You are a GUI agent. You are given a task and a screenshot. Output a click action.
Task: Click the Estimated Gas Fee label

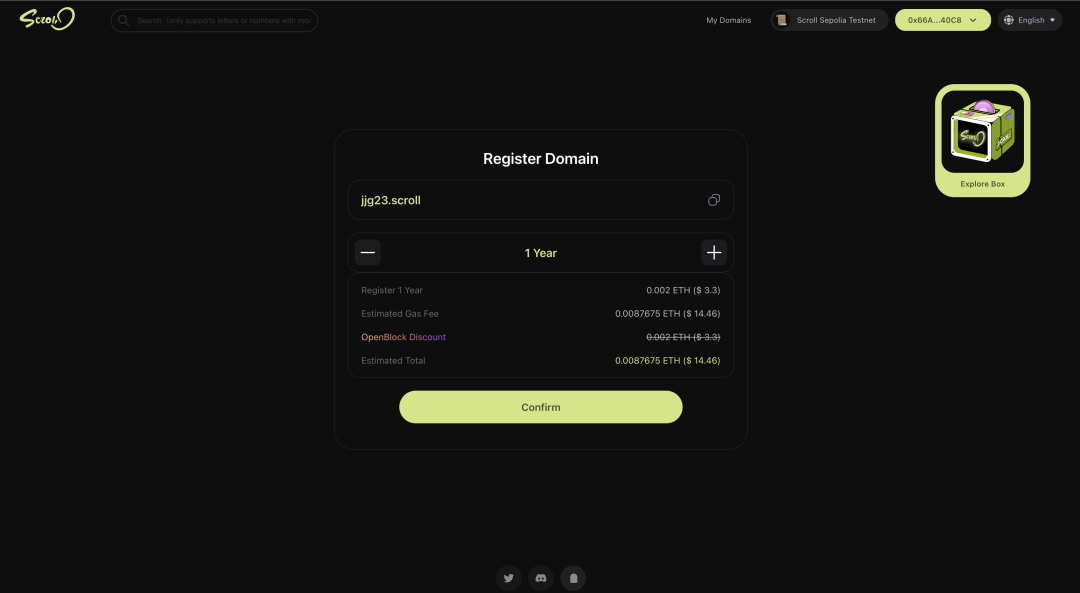tap(399, 313)
